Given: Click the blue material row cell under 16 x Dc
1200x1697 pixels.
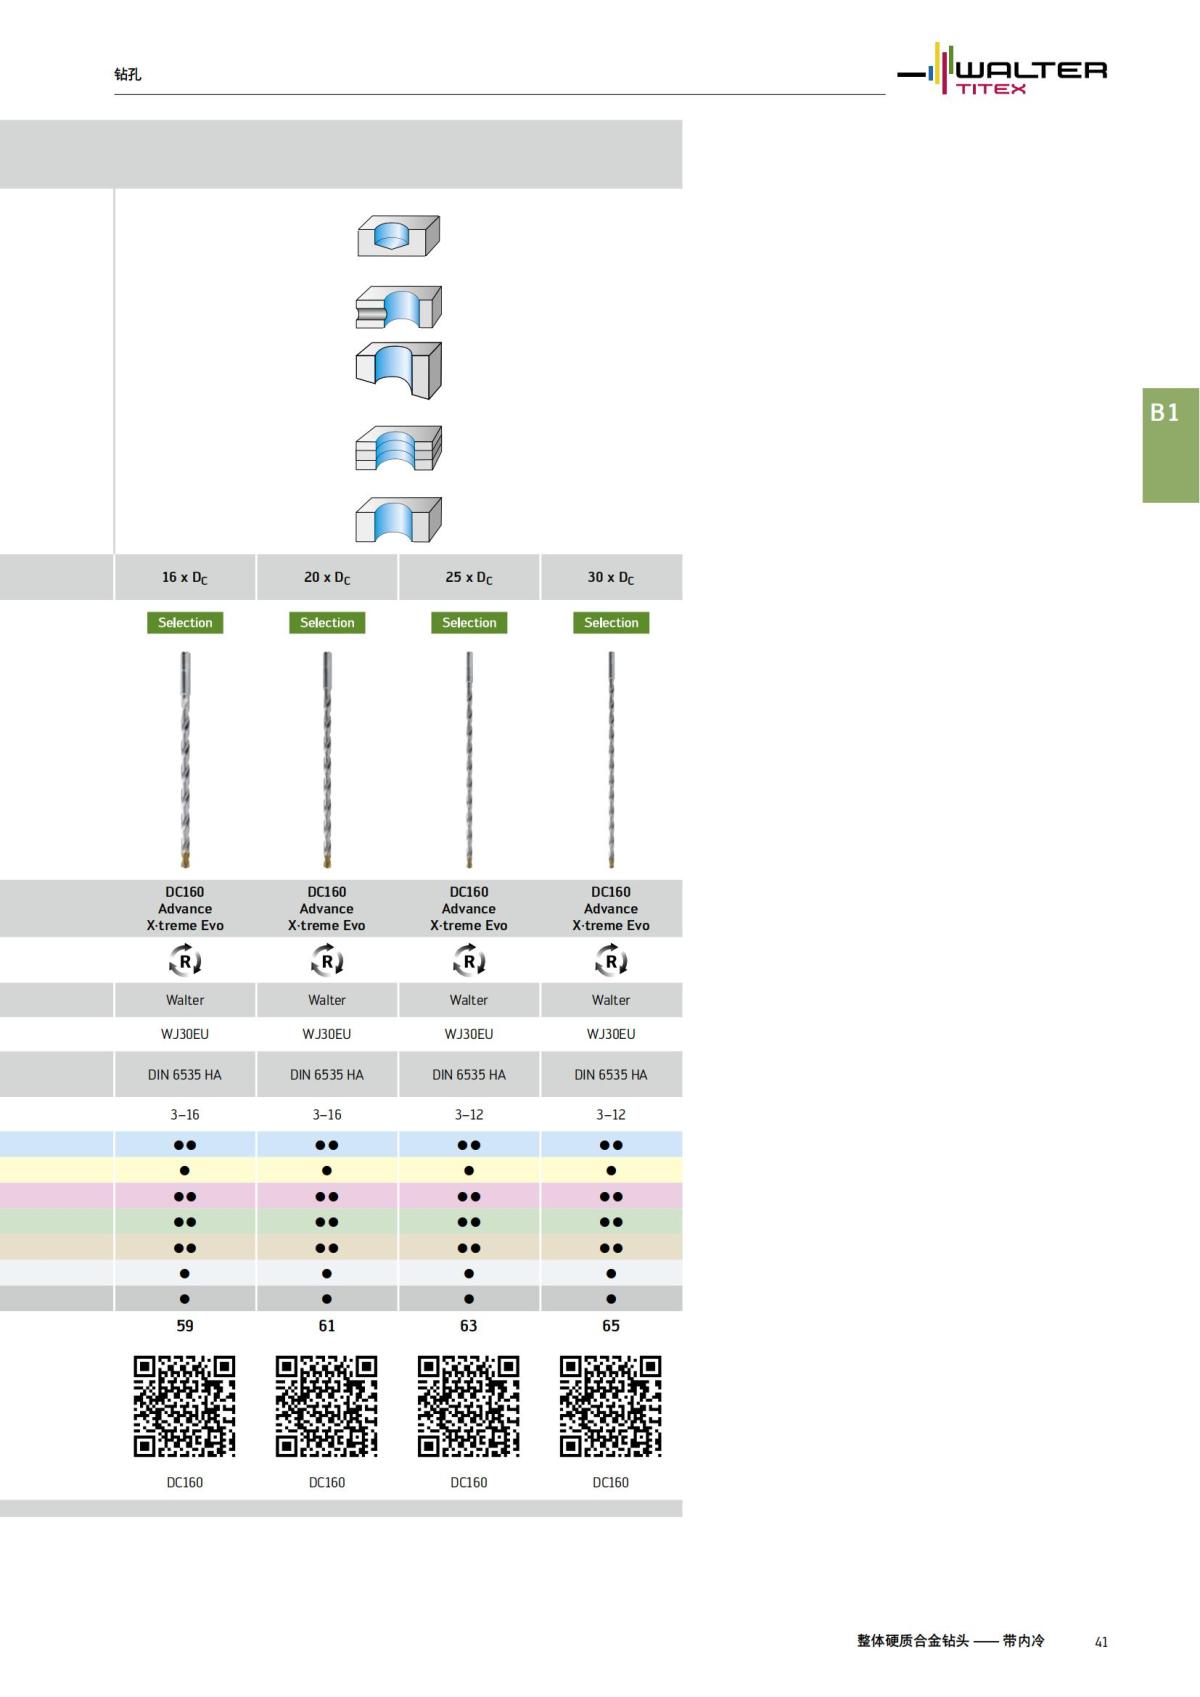Looking at the screenshot, I should 185,1145.
